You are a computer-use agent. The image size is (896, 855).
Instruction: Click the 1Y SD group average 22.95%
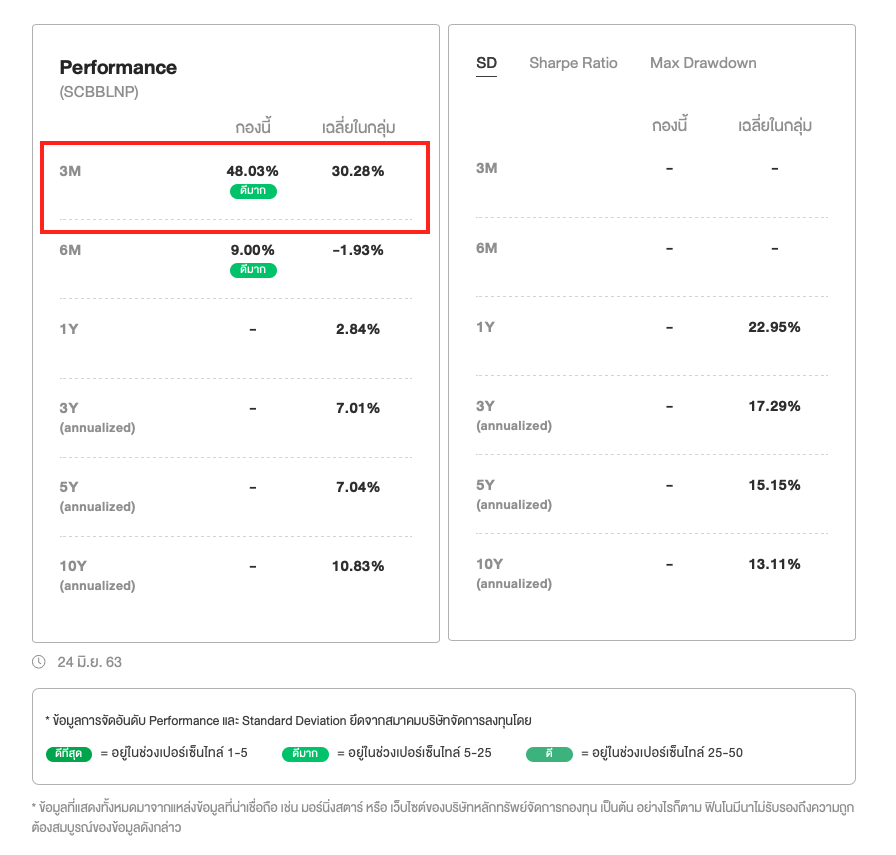774,327
